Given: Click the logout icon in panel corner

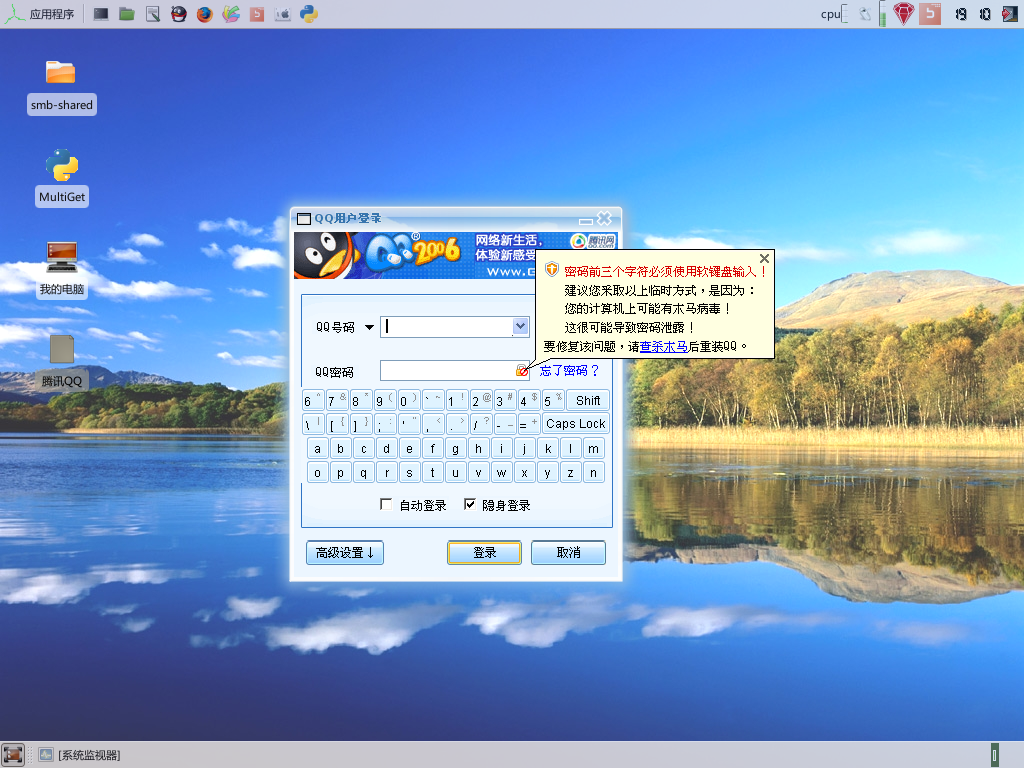Looking at the screenshot, I should (x=1010, y=14).
